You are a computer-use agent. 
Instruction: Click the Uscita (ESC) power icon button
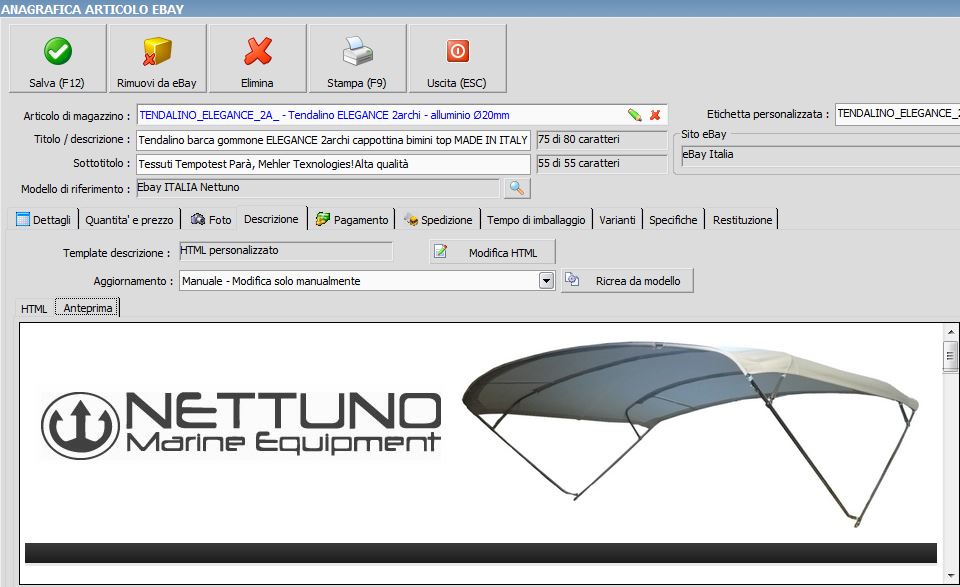coord(457,59)
